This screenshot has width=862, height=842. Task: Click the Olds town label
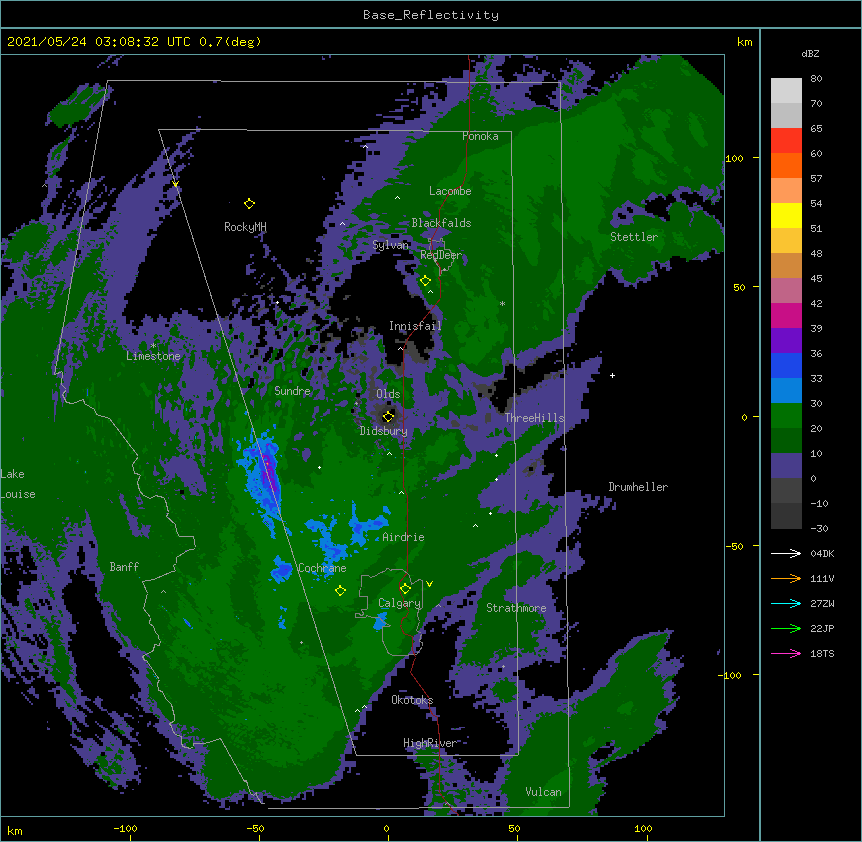coord(388,394)
